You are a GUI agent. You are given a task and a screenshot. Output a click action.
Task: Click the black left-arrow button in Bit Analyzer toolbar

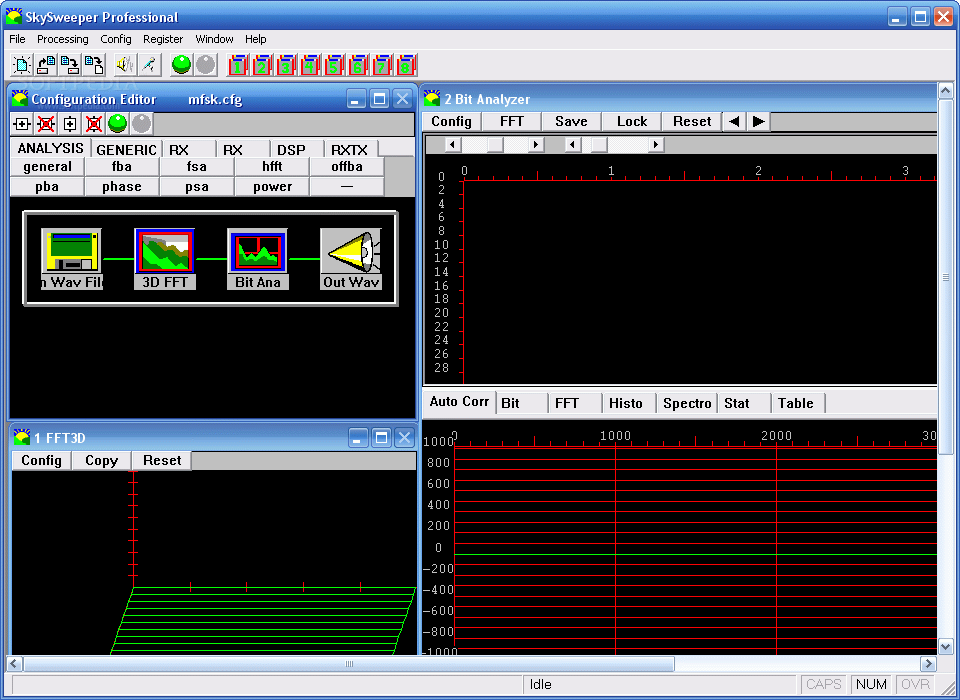point(734,121)
